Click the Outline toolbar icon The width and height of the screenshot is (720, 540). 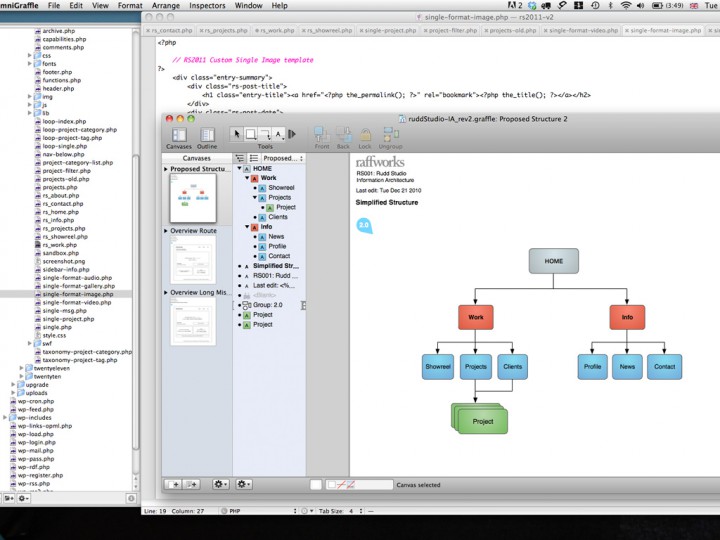[x=207, y=135]
